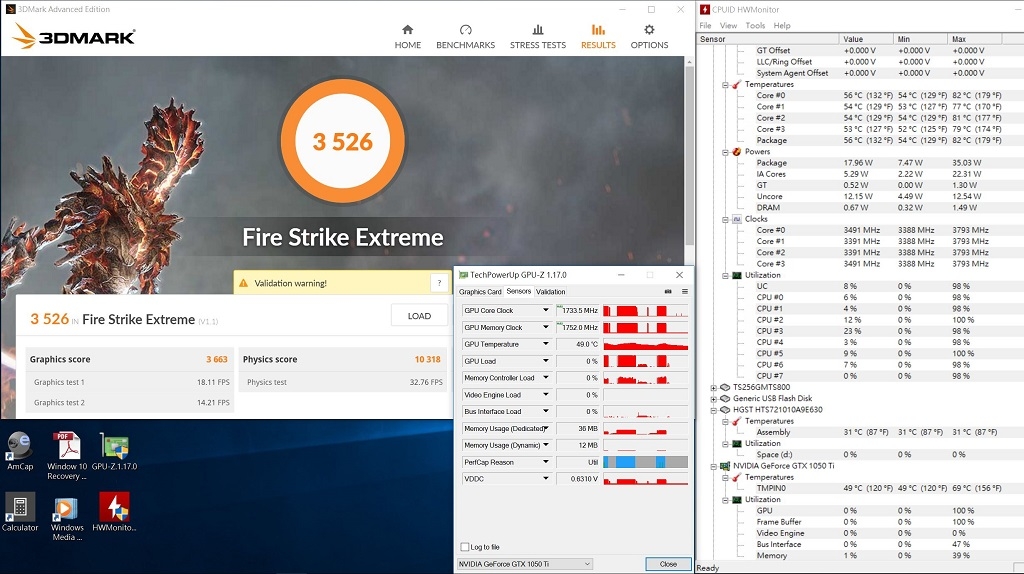
Task: Go to STRESS TESTS in 3DMark
Action: click(x=537, y=37)
